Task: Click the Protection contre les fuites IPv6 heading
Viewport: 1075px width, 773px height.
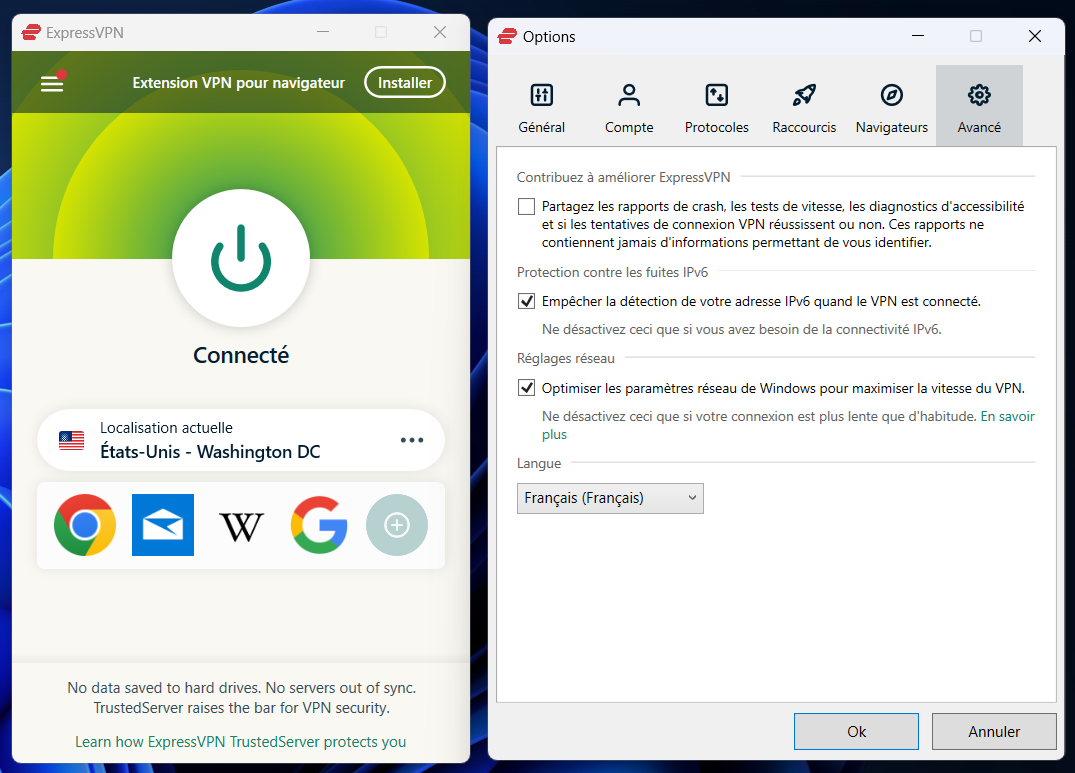Action: click(x=612, y=272)
